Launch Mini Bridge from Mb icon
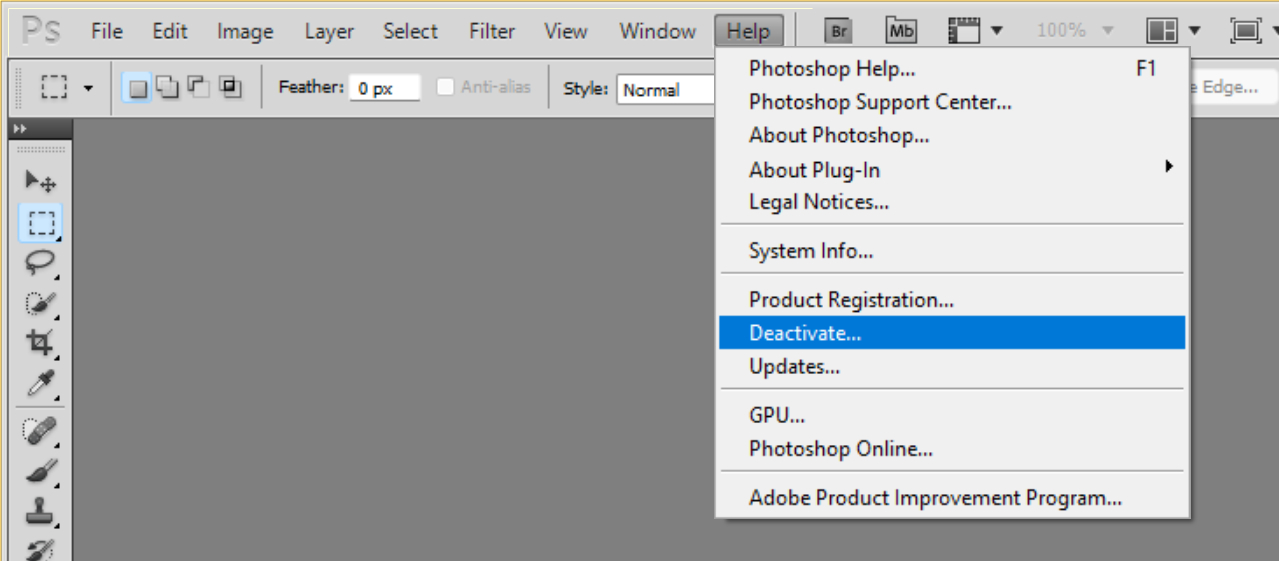Screen dimensions: 1279x561 click(x=901, y=31)
